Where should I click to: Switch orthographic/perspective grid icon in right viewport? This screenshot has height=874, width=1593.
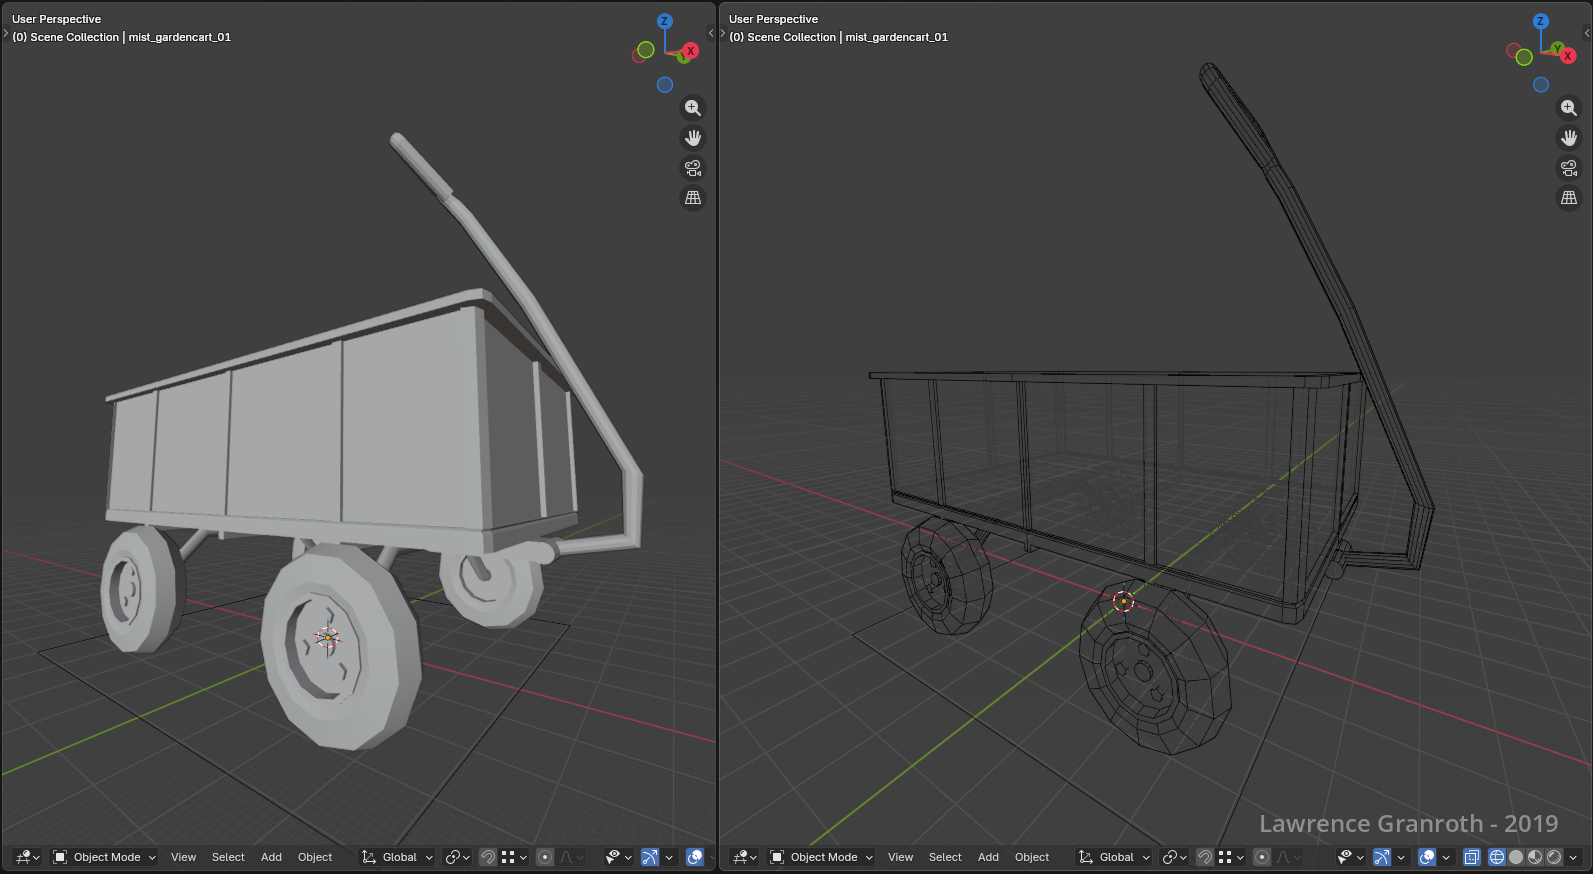click(x=1568, y=198)
